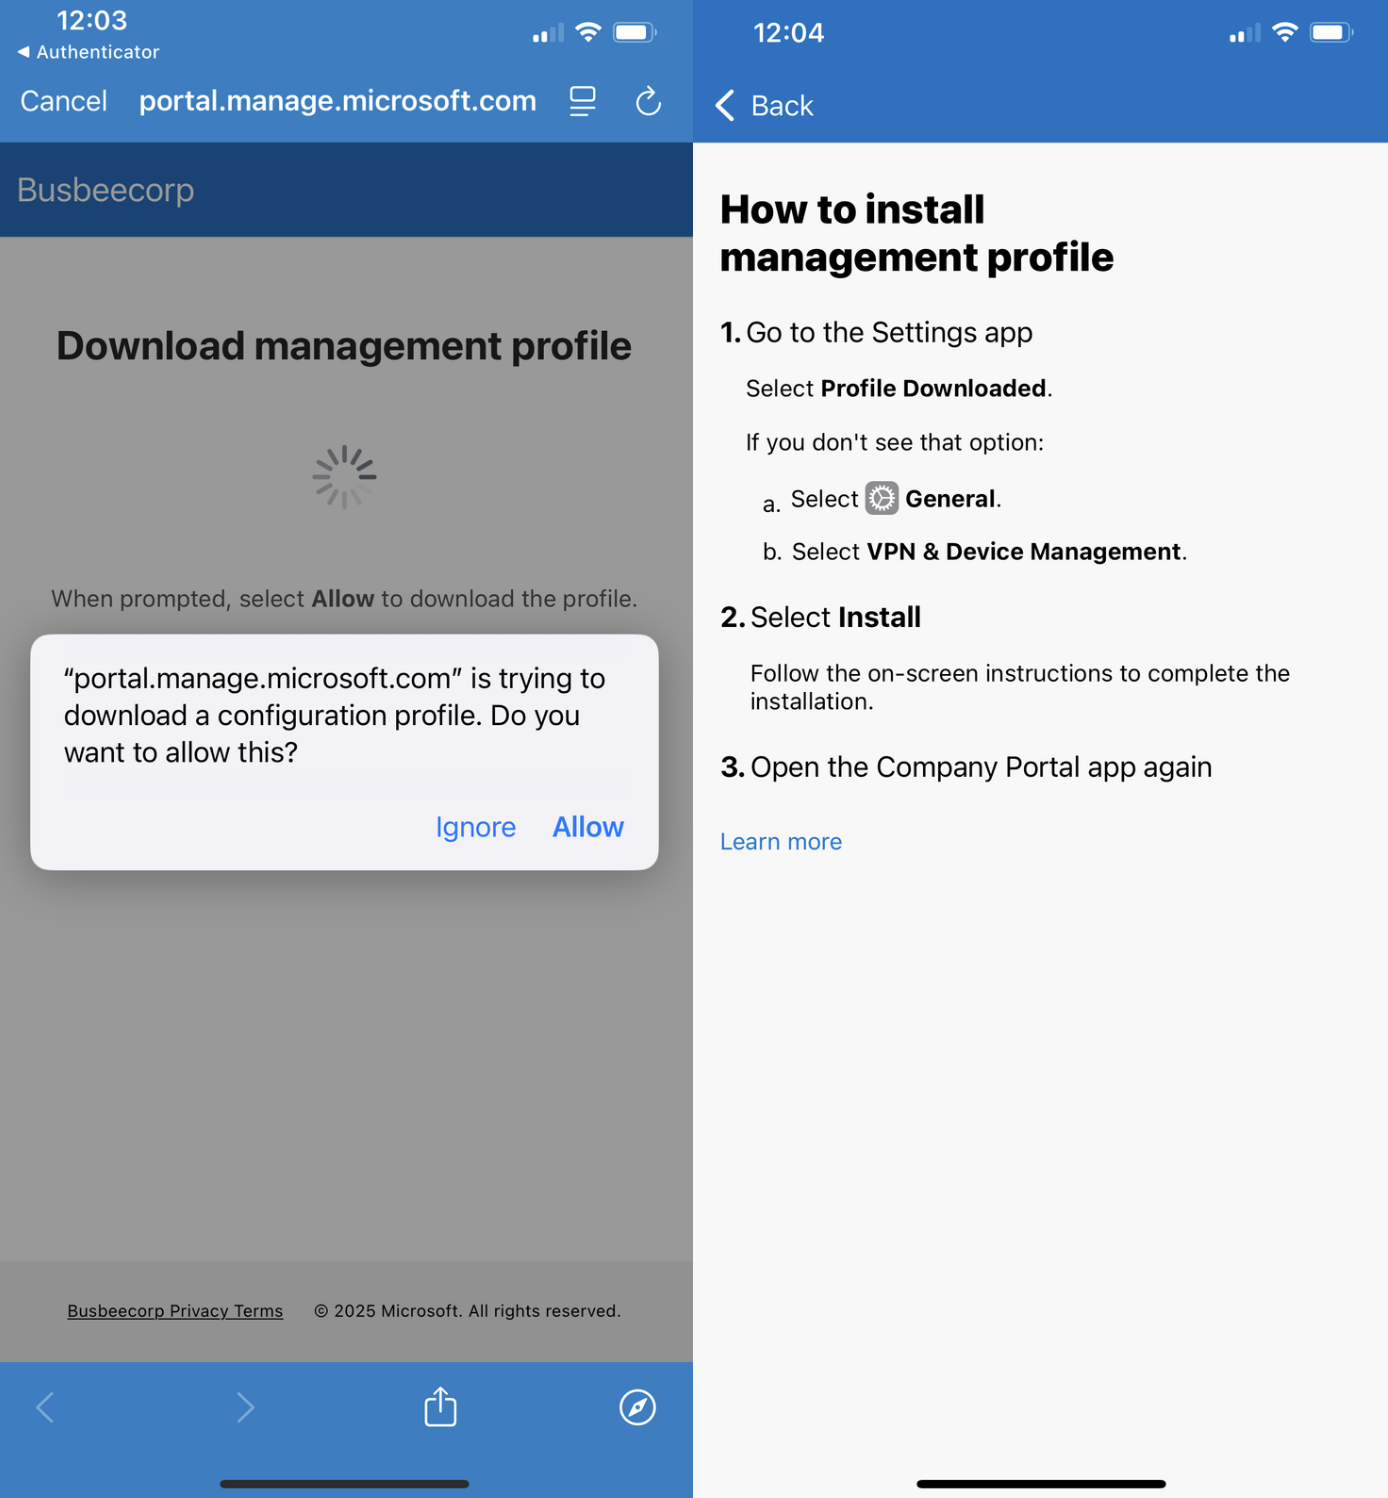Tap the loading spinner on the profile page
The width and height of the screenshot is (1388, 1498).
coord(344,477)
